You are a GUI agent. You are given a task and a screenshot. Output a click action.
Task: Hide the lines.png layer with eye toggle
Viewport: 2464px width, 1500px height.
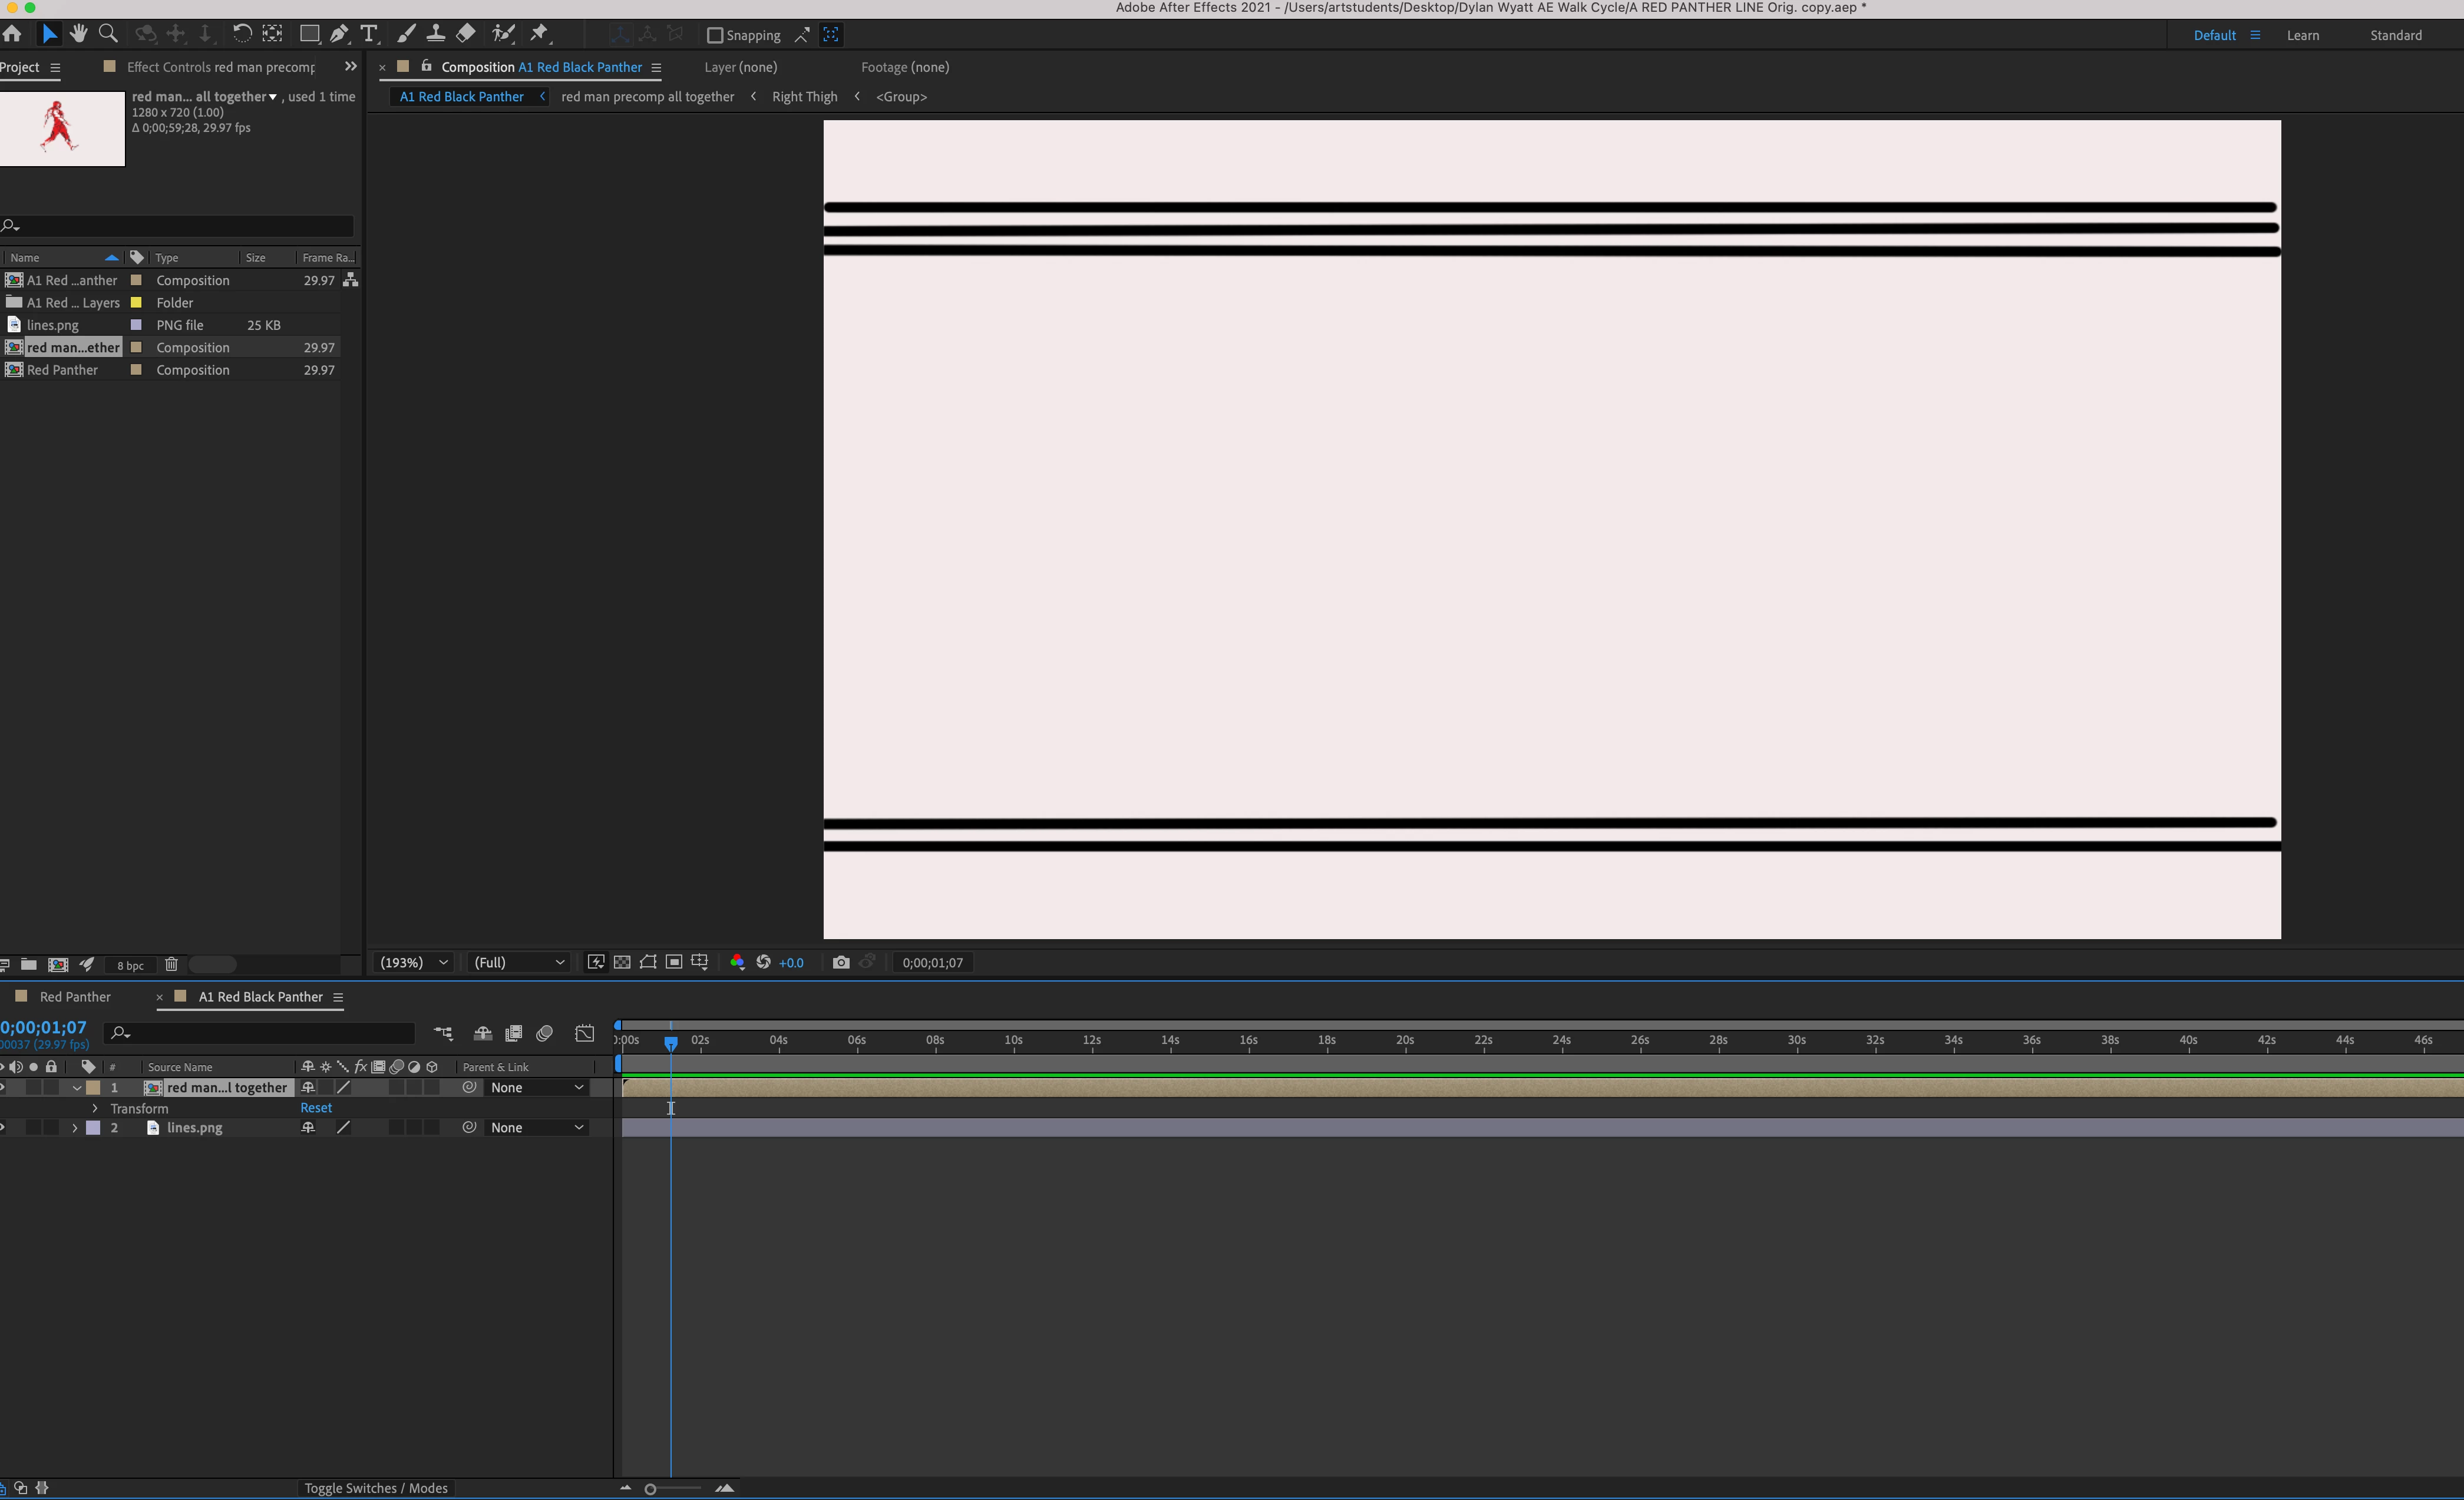[3, 1127]
